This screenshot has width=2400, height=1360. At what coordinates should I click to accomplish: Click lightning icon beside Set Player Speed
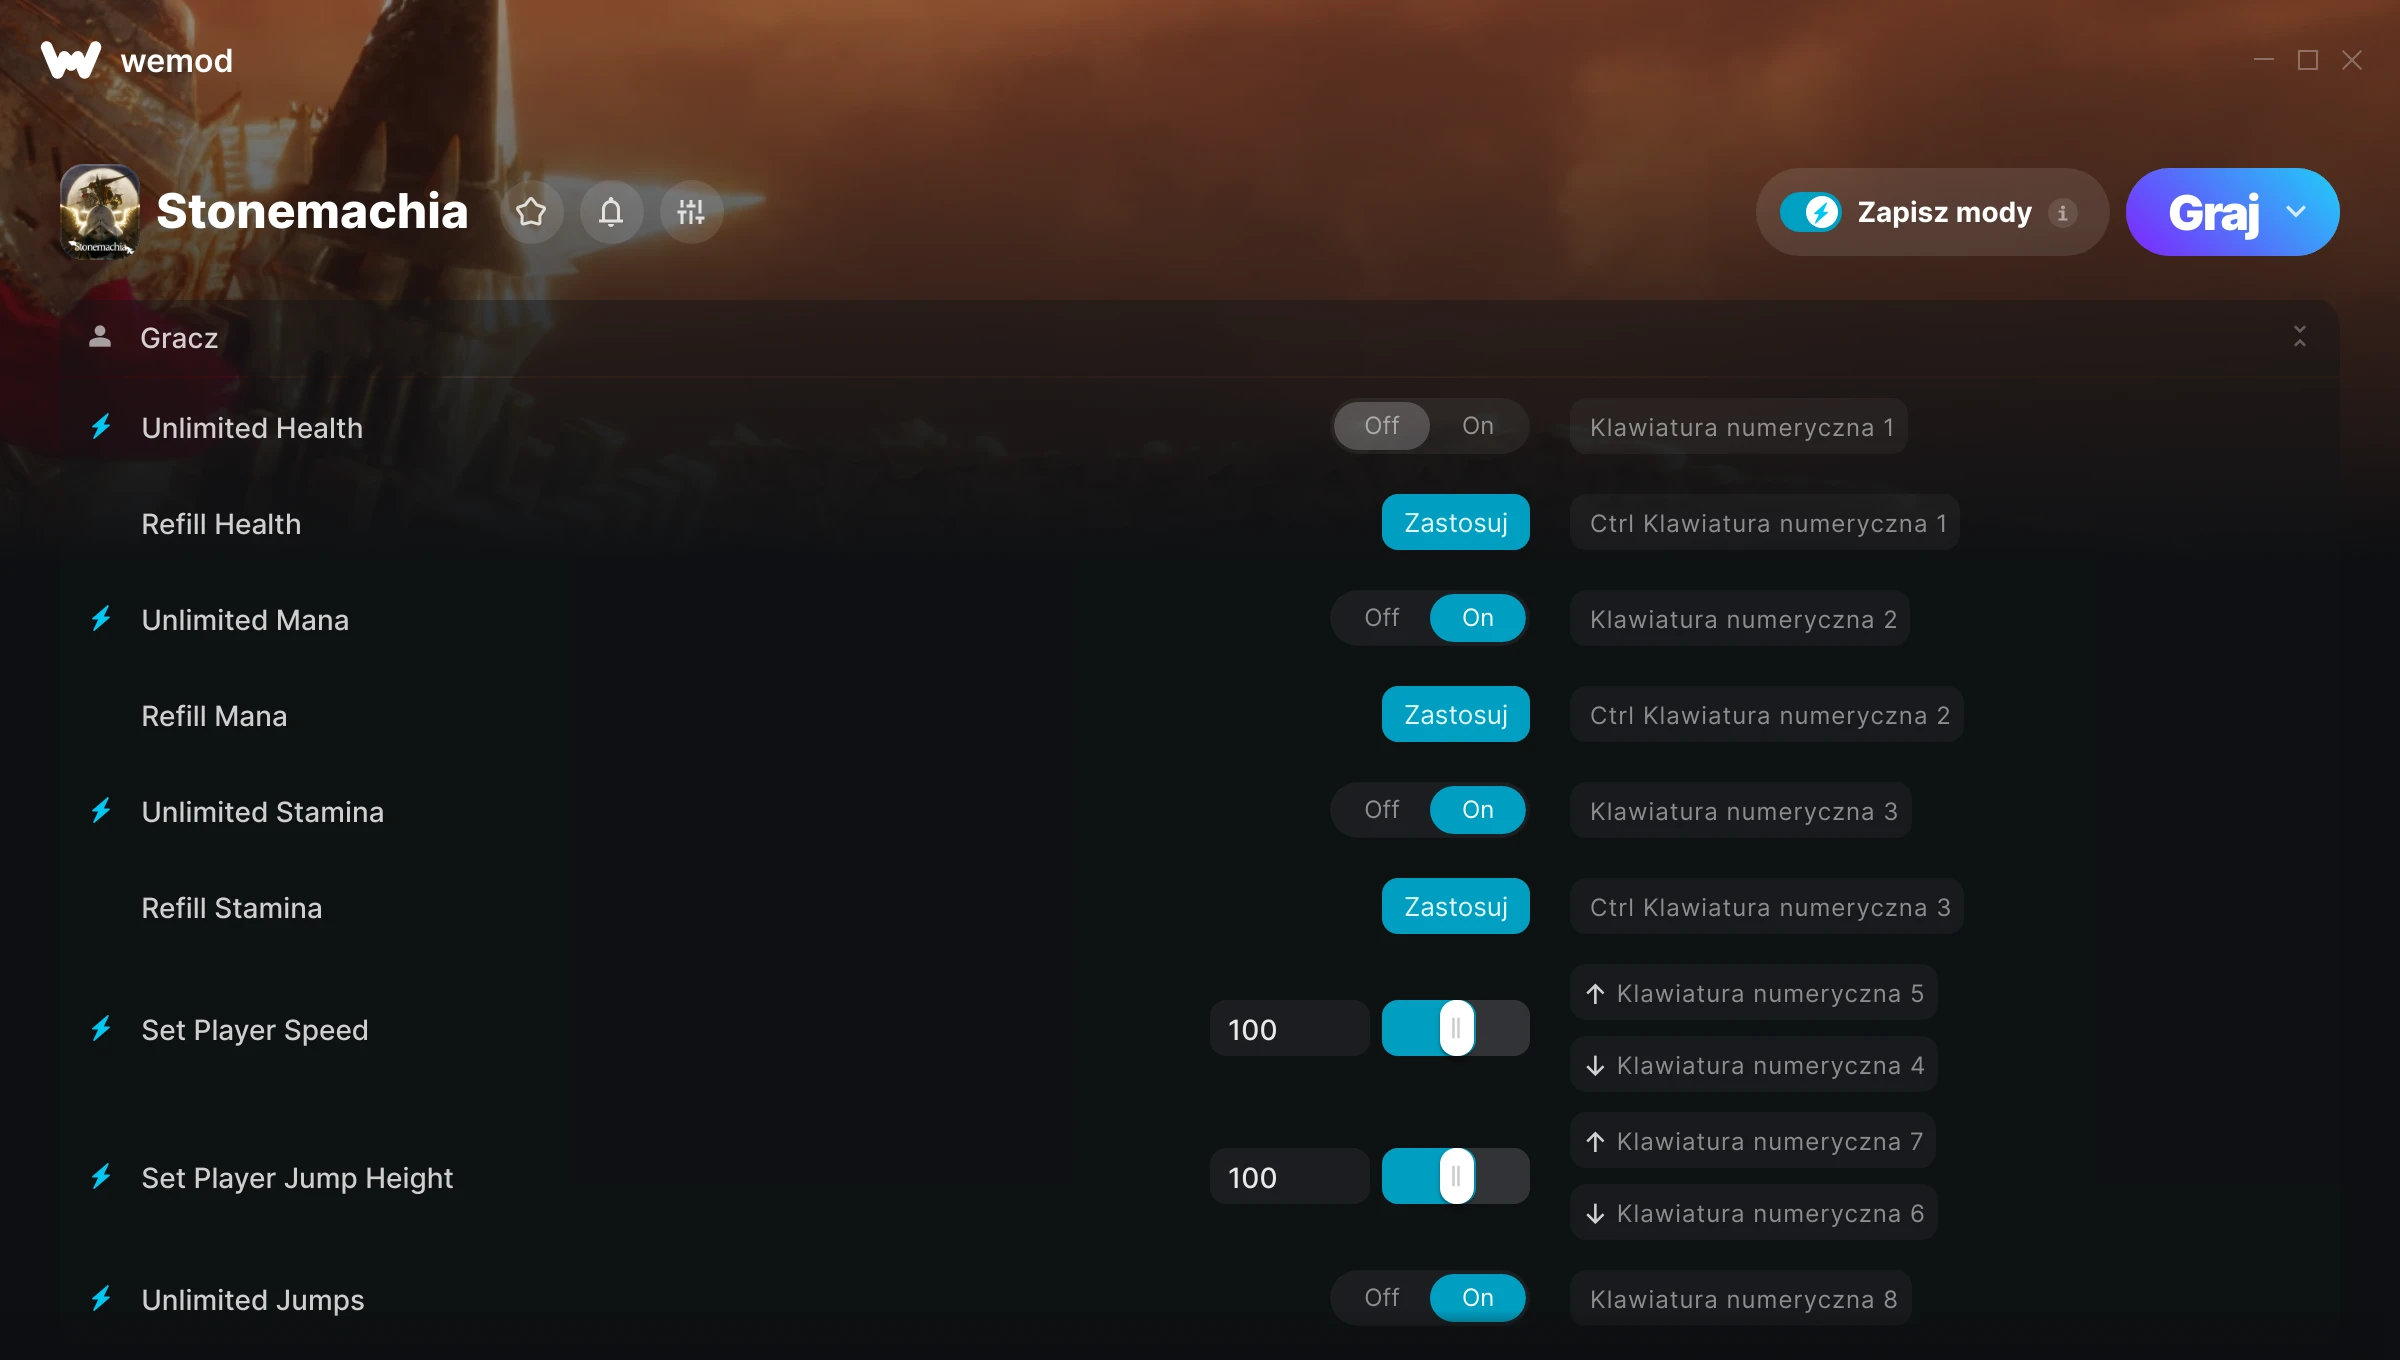click(x=101, y=1029)
